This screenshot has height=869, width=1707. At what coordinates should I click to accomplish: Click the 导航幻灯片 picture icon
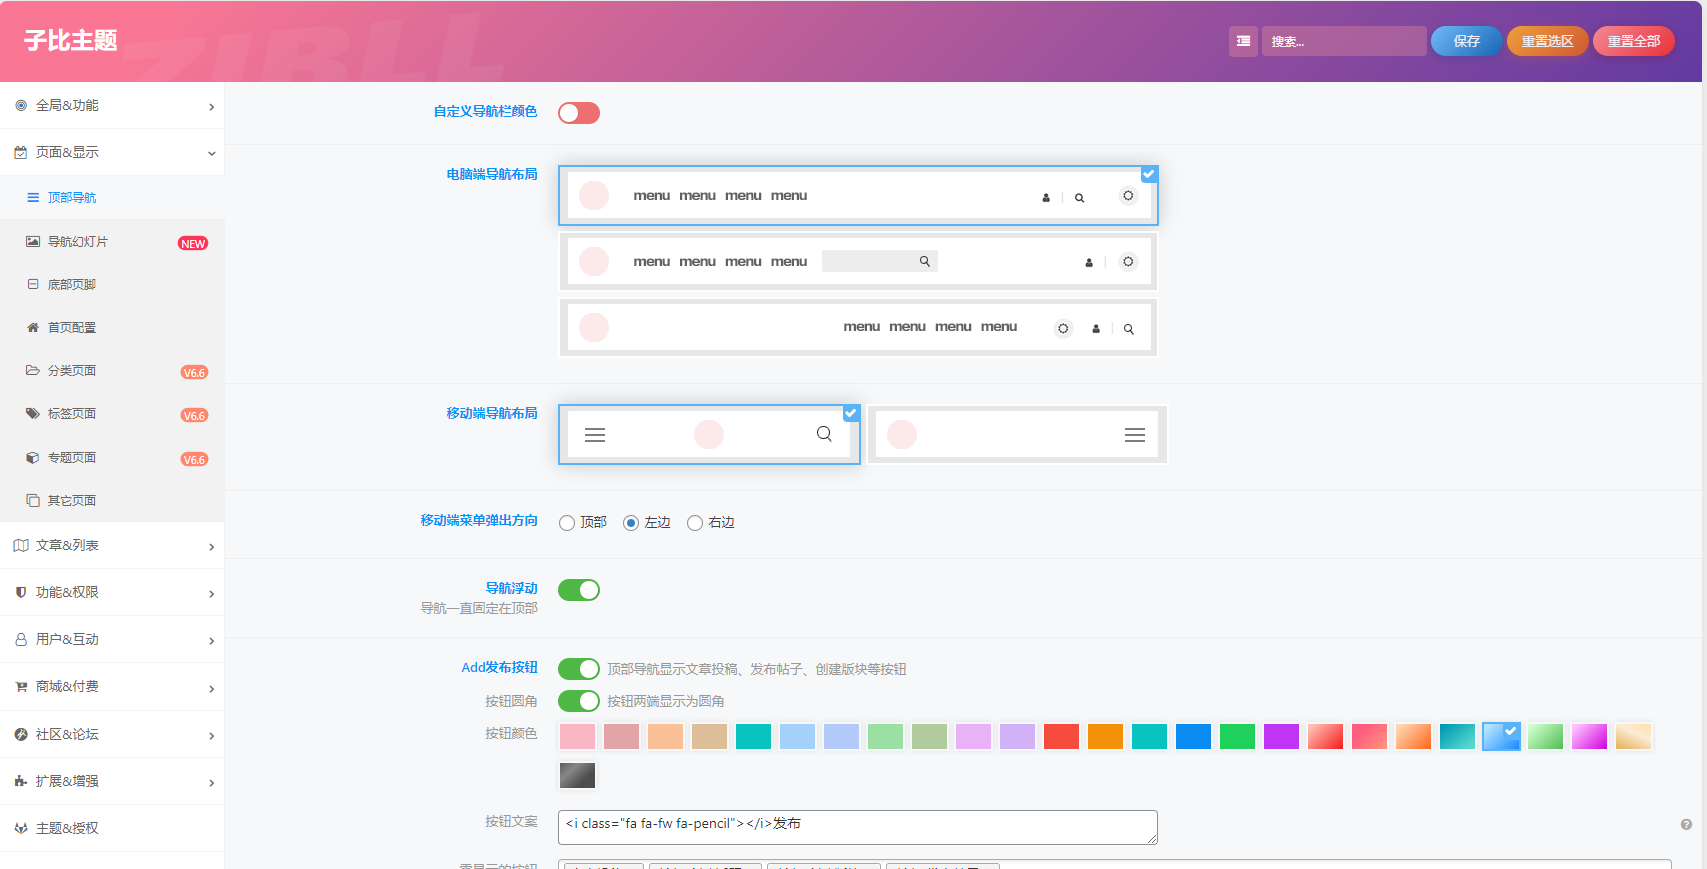33,242
